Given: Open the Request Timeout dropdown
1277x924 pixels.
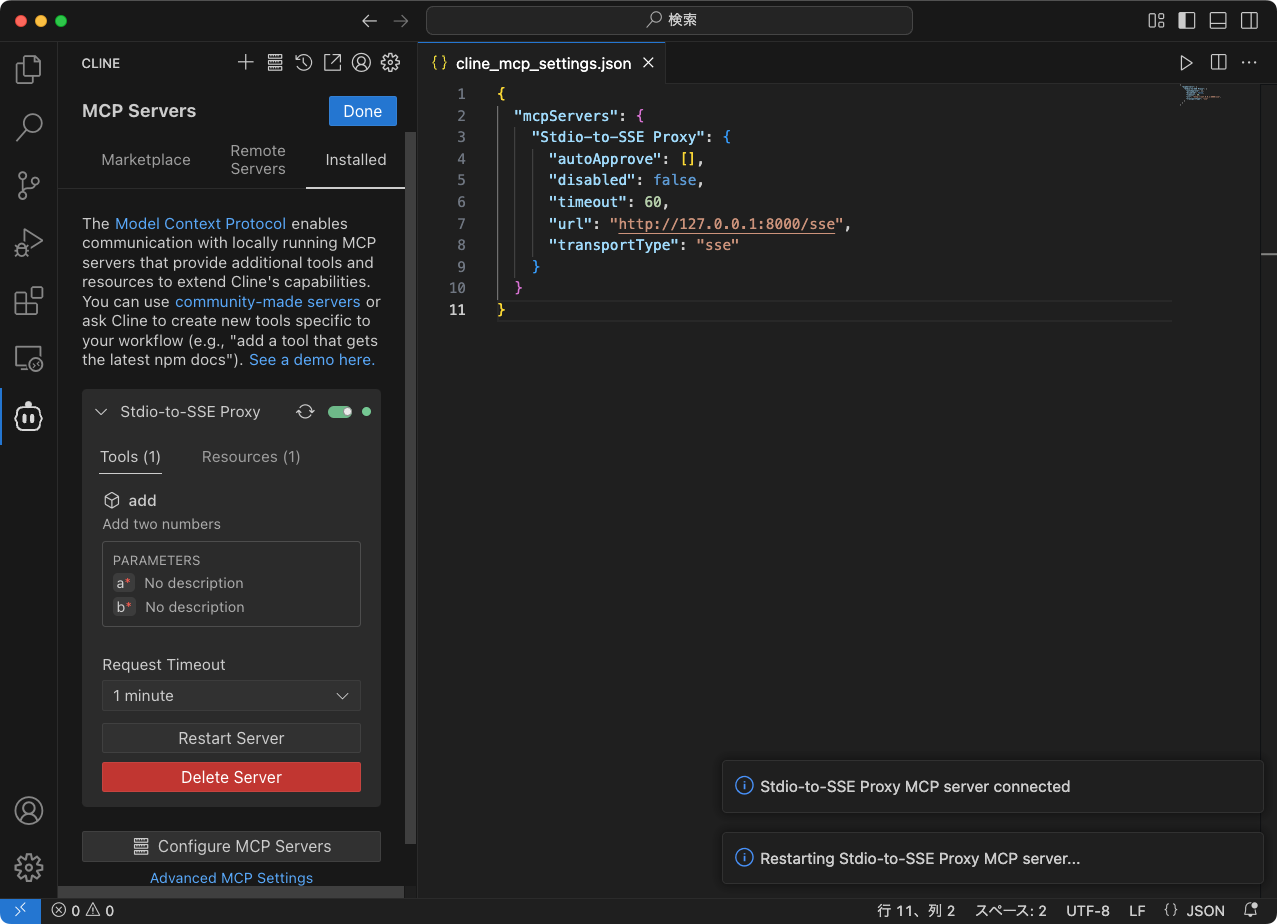Looking at the screenshot, I should pos(231,695).
